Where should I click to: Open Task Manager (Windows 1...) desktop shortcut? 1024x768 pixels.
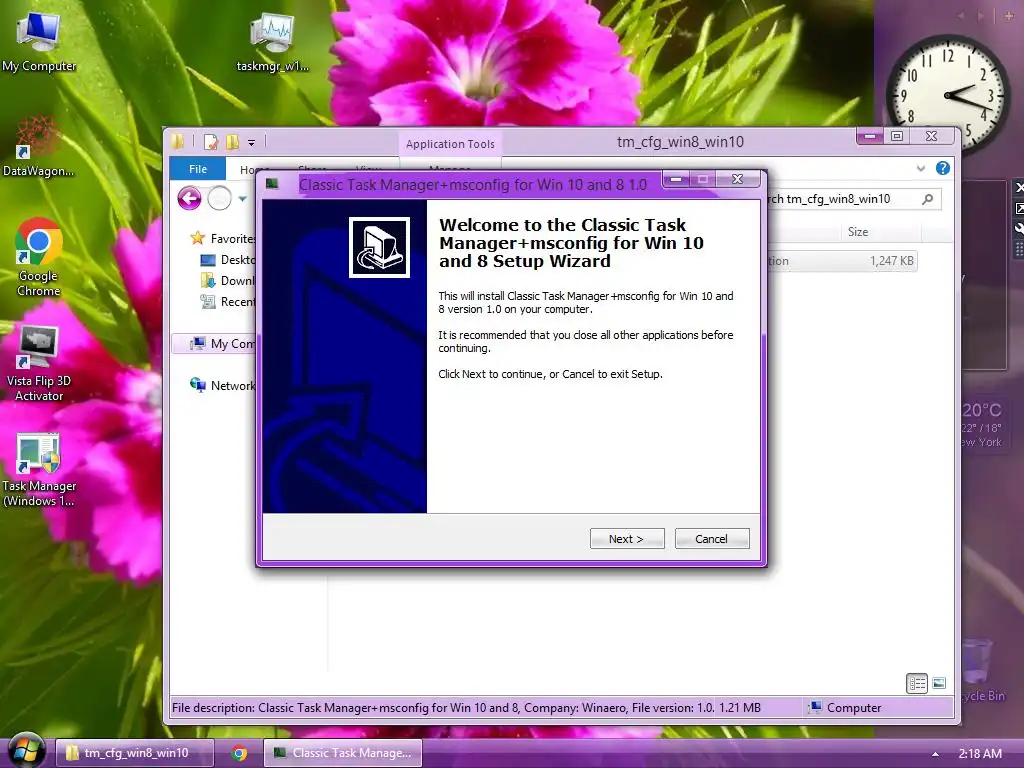pos(39,470)
